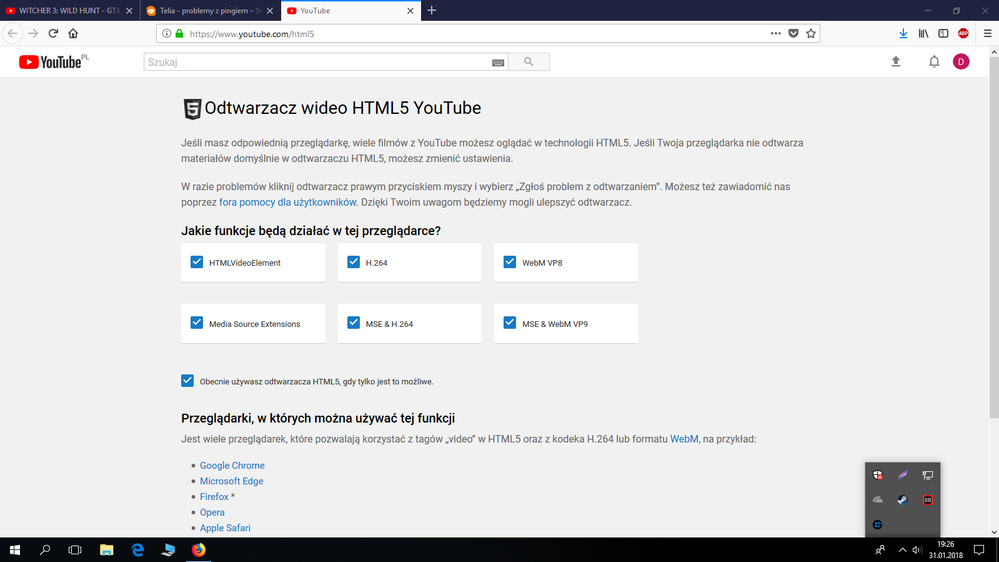Toggle the H.264 checkbox

[x=354, y=262]
